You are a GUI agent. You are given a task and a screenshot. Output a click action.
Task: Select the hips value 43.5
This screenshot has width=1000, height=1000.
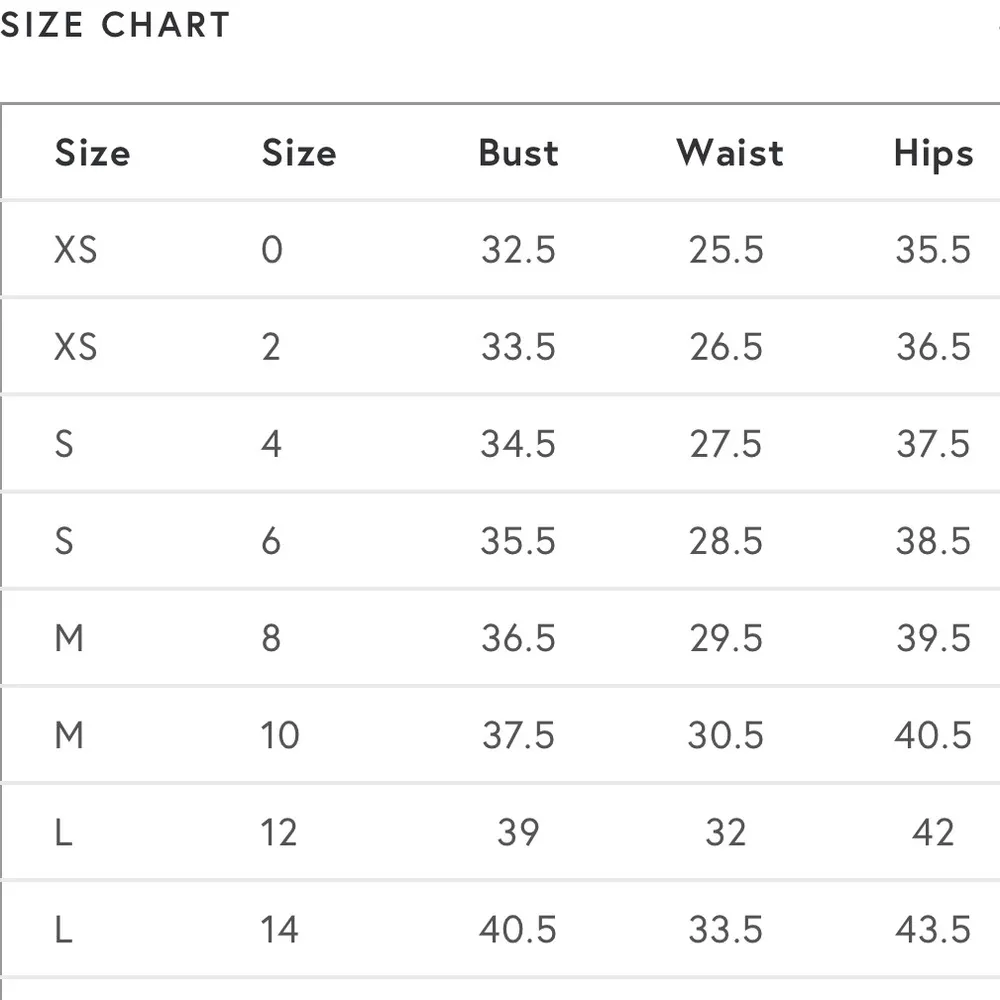click(933, 929)
